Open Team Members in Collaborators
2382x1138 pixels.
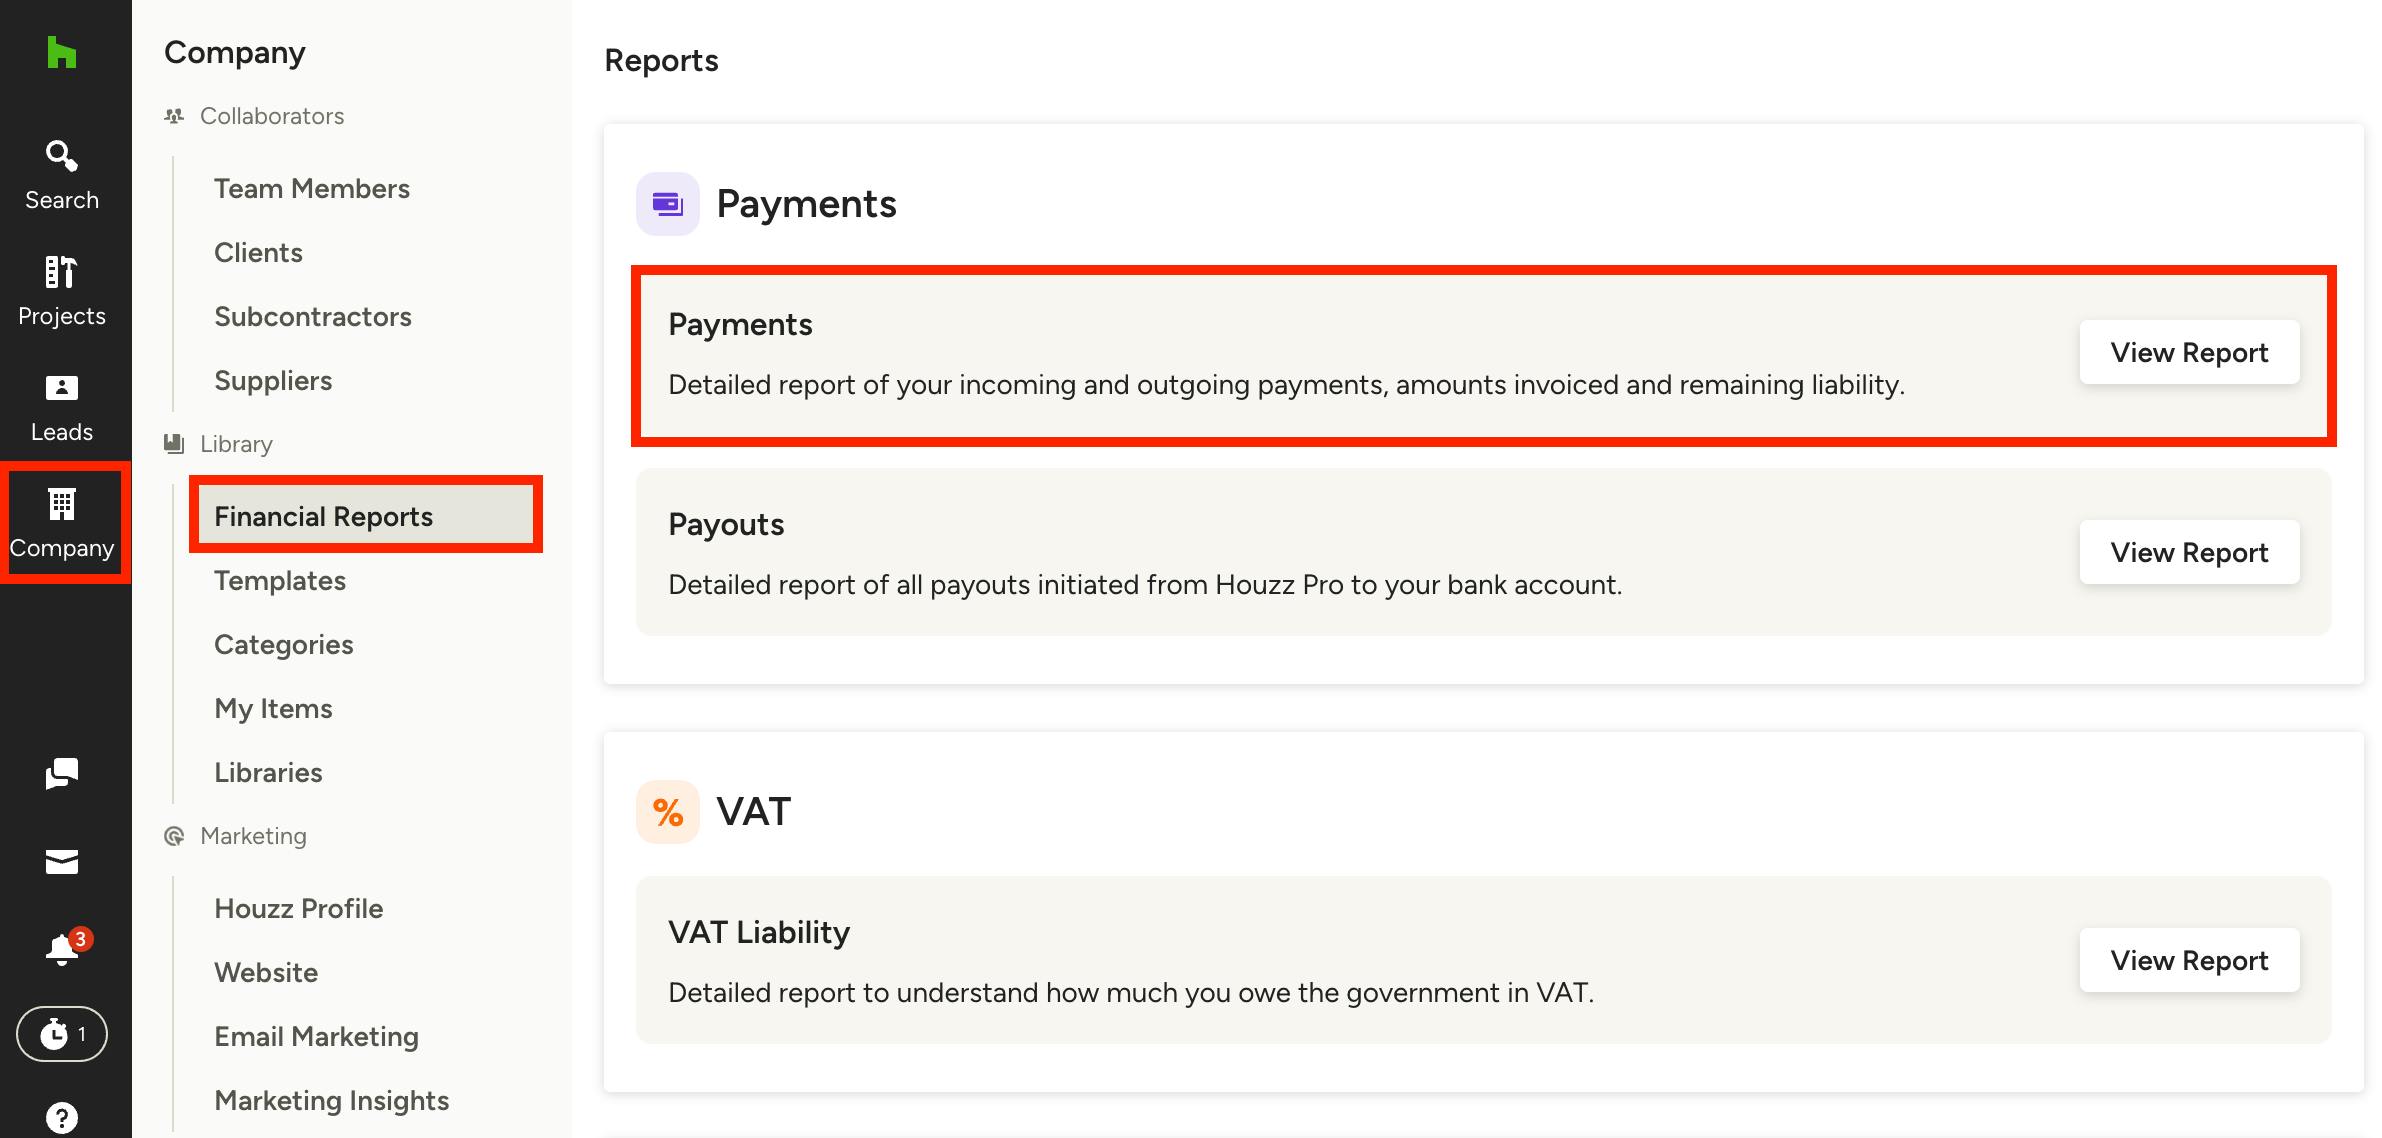click(x=312, y=188)
